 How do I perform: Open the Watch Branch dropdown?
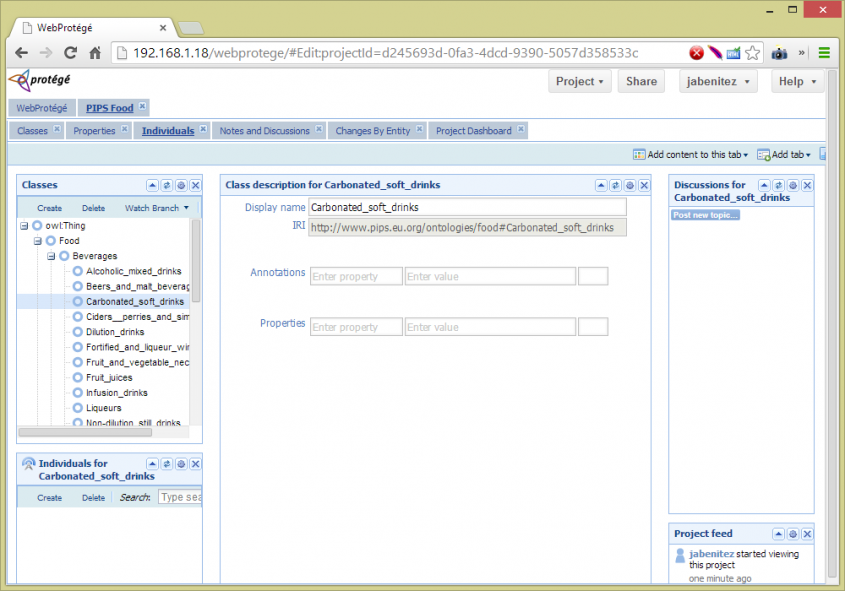coord(156,208)
